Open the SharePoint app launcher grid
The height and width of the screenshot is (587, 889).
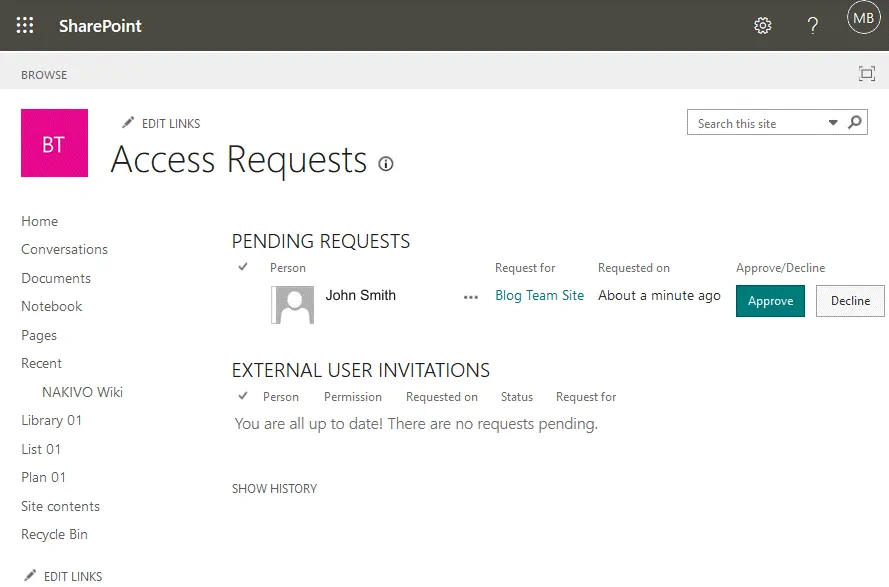coord(25,25)
